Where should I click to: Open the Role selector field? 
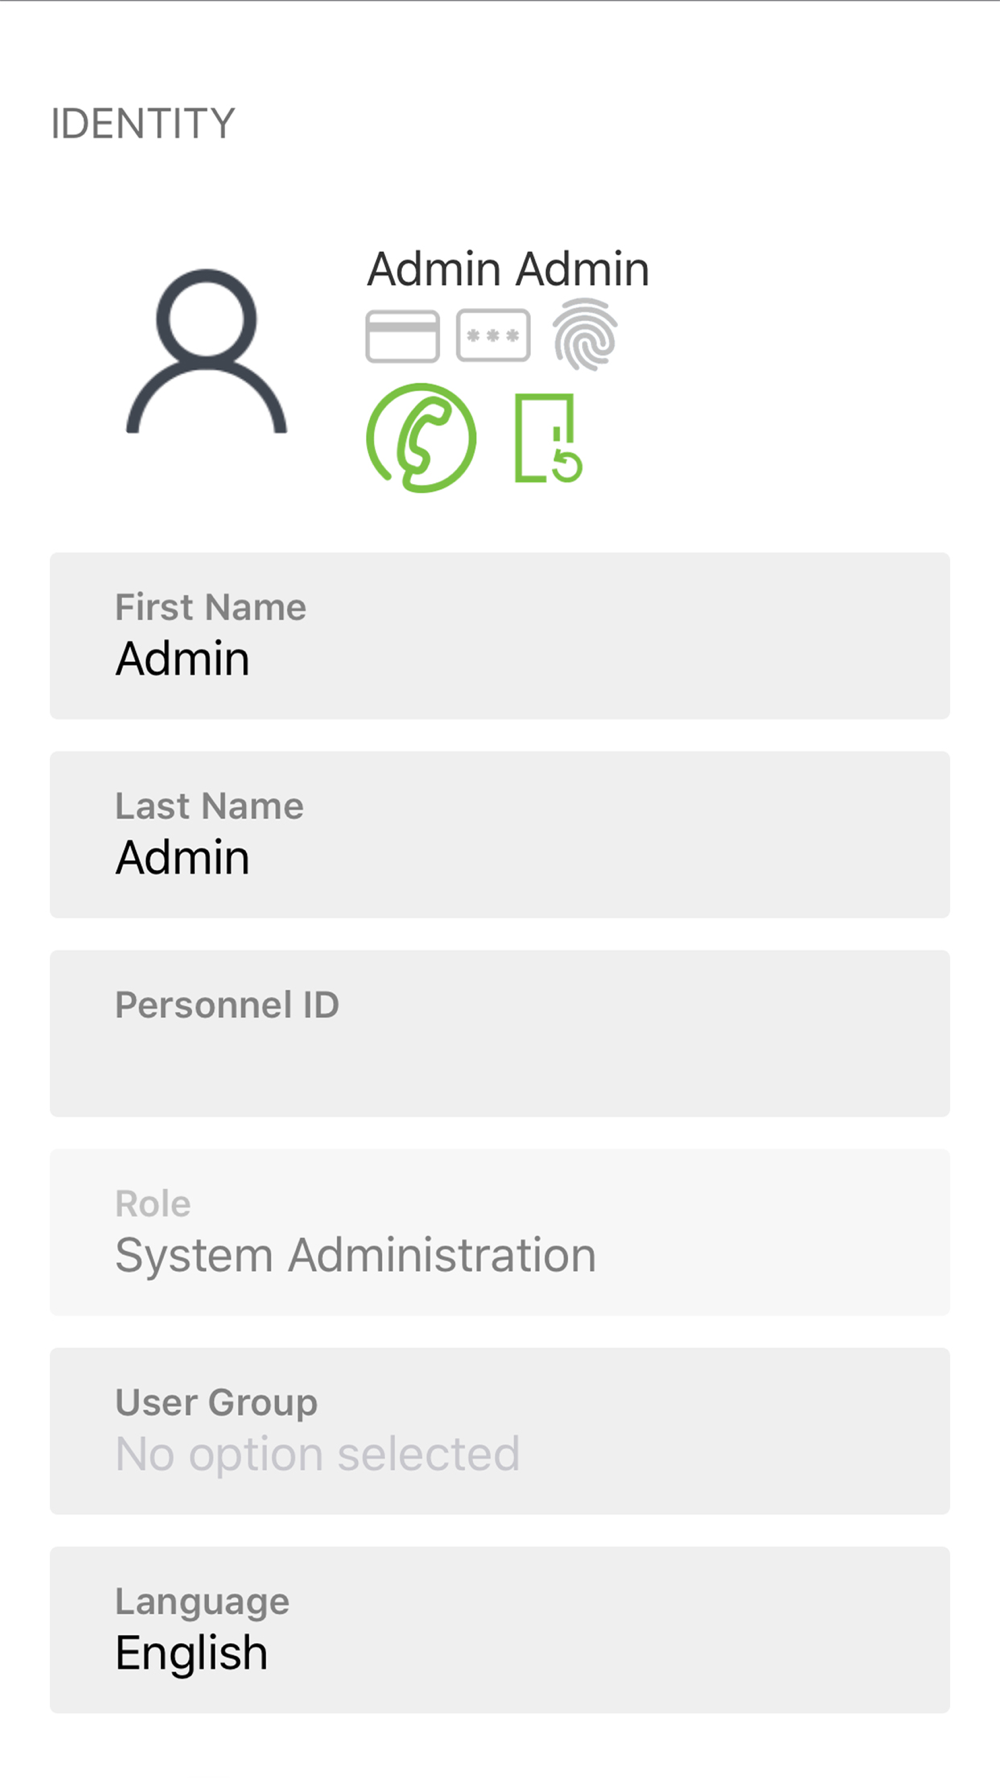click(500, 1232)
